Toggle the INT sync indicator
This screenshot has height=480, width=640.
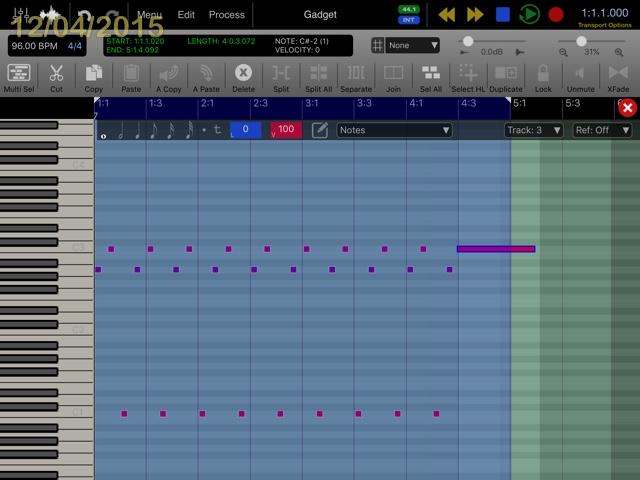[x=409, y=20]
